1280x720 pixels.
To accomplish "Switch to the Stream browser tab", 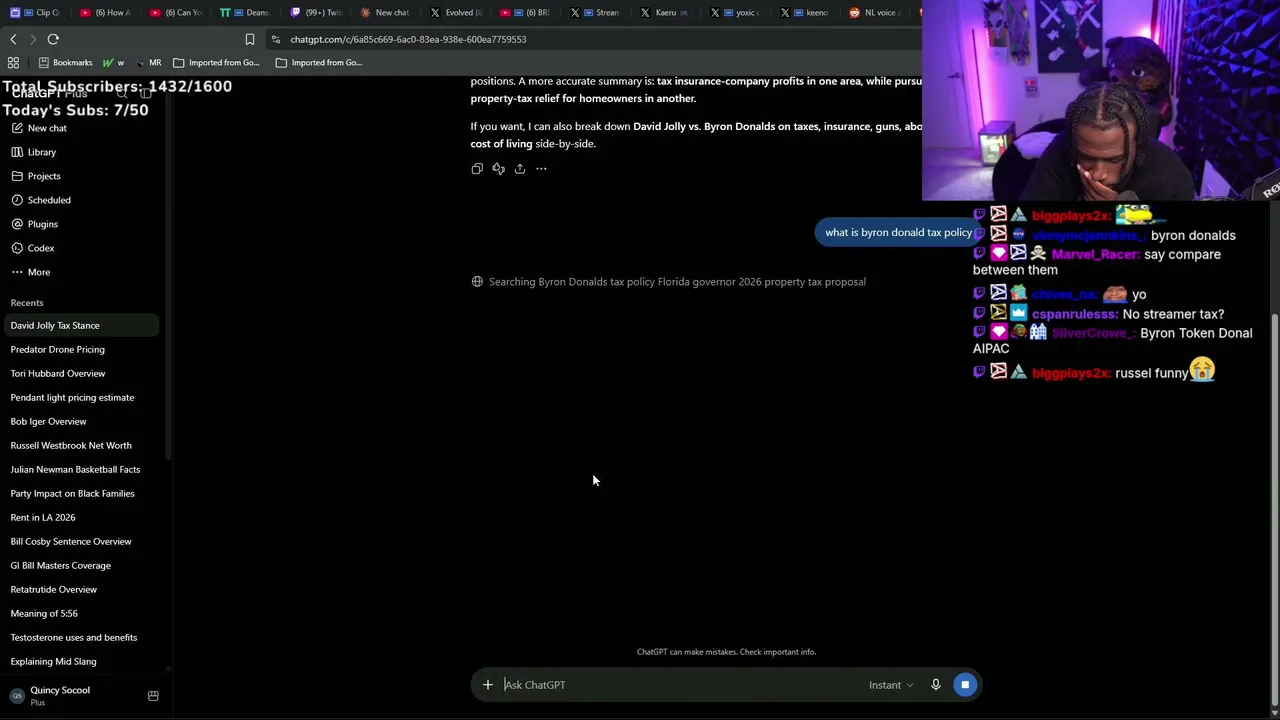I will 596,13.
